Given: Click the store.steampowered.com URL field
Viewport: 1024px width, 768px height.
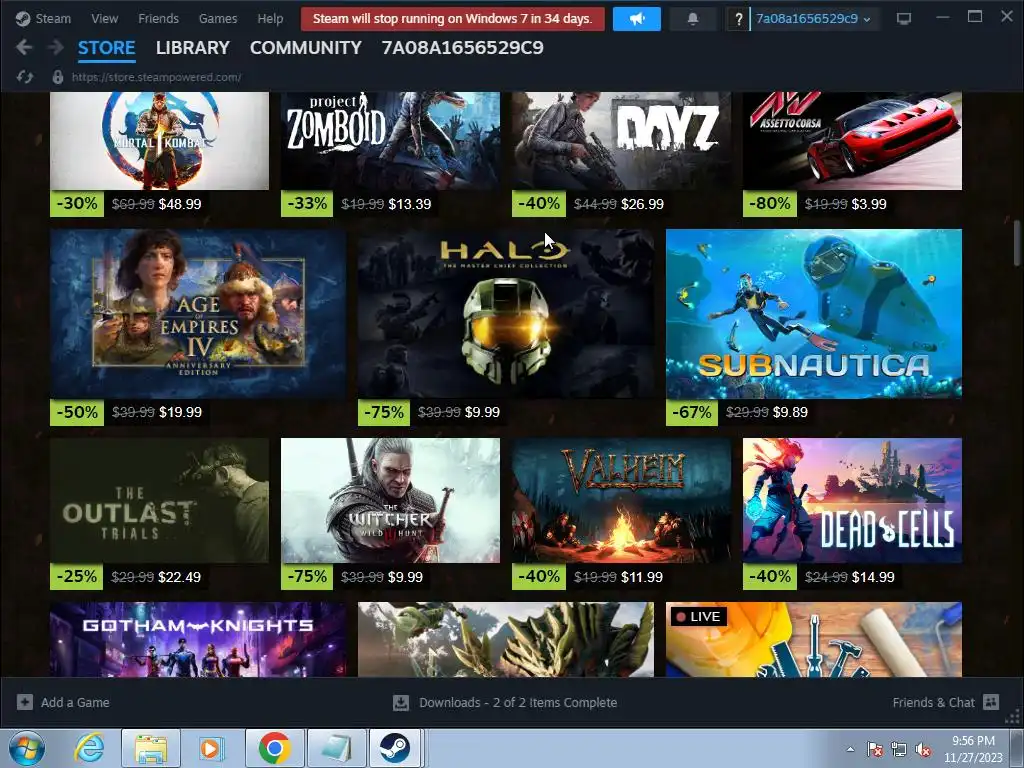Looking at the screenshot, I should click(x=157, y=77).
